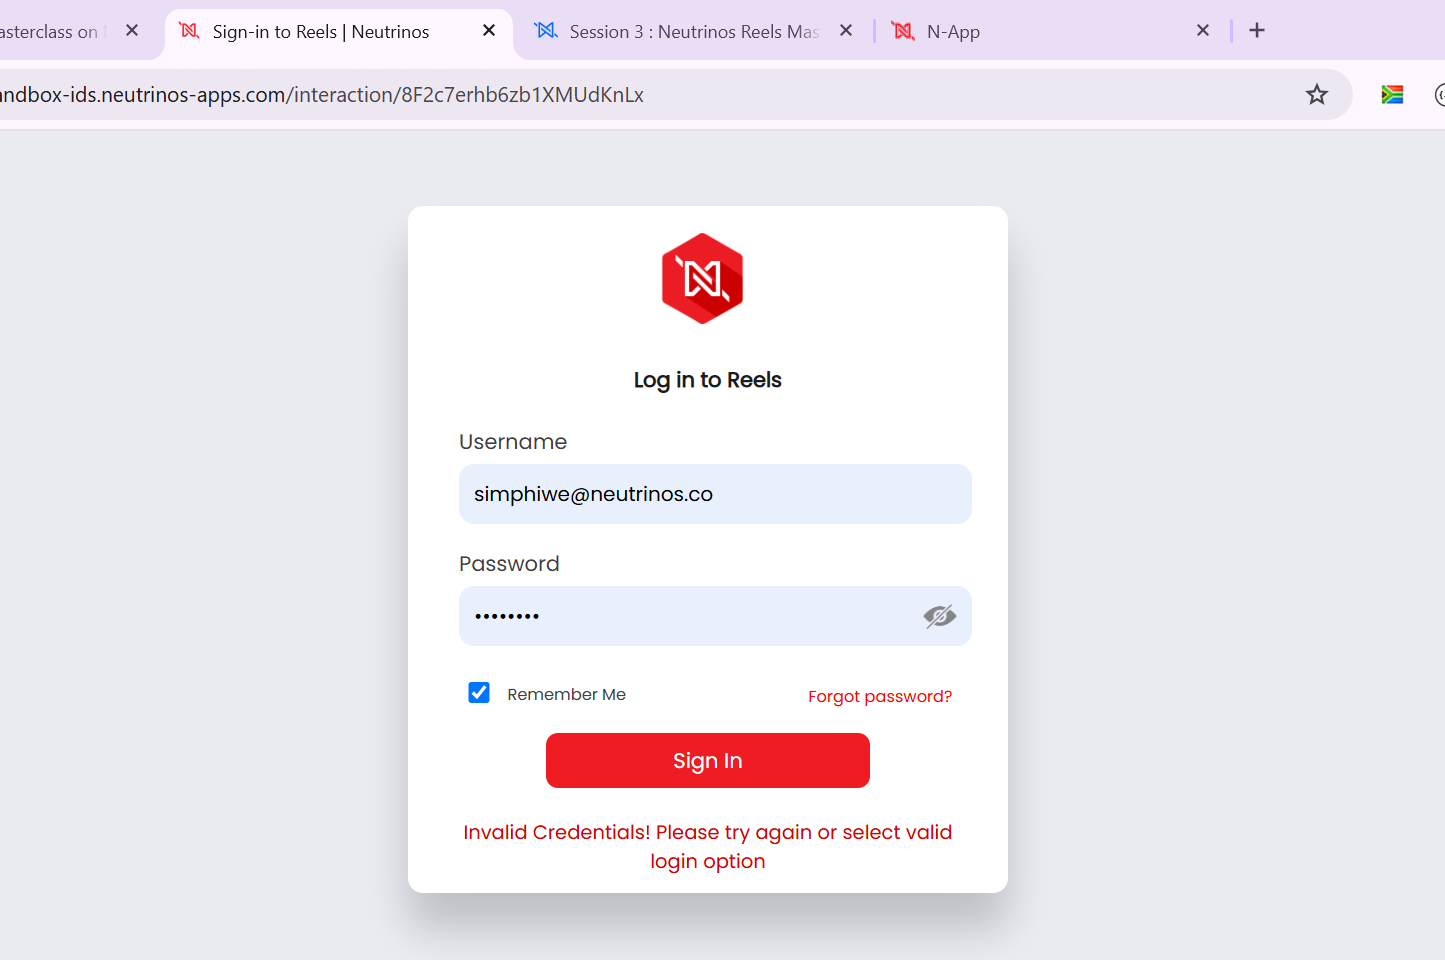Image resolution: width=1445 pixels, height=960 pixels.
Task: Focus the Password input field
Action: pos(715,616)
